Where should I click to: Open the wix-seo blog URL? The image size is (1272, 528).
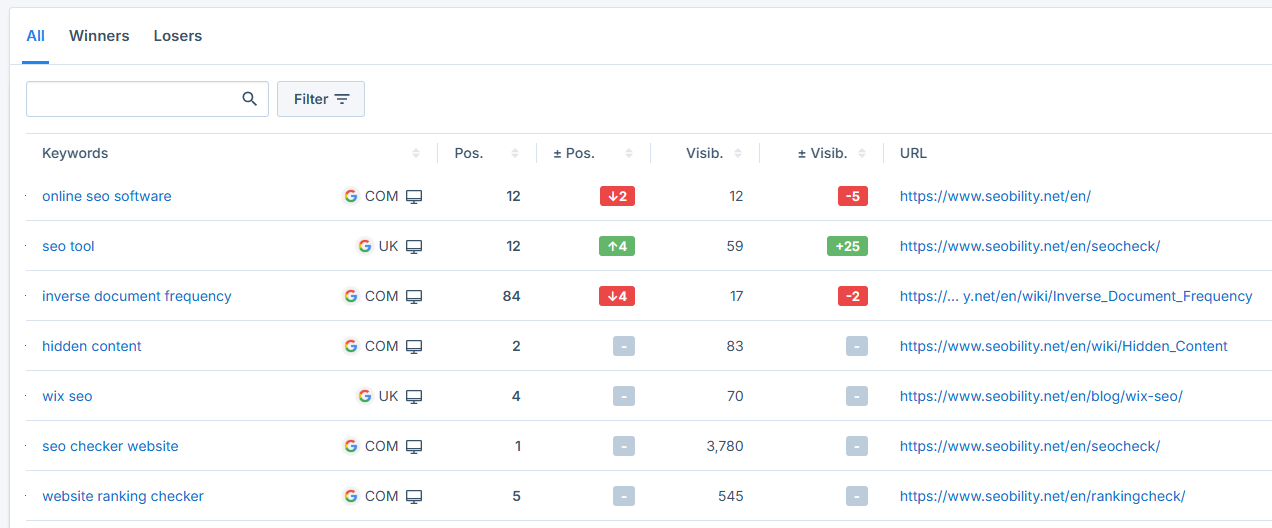coord(1041,396)
